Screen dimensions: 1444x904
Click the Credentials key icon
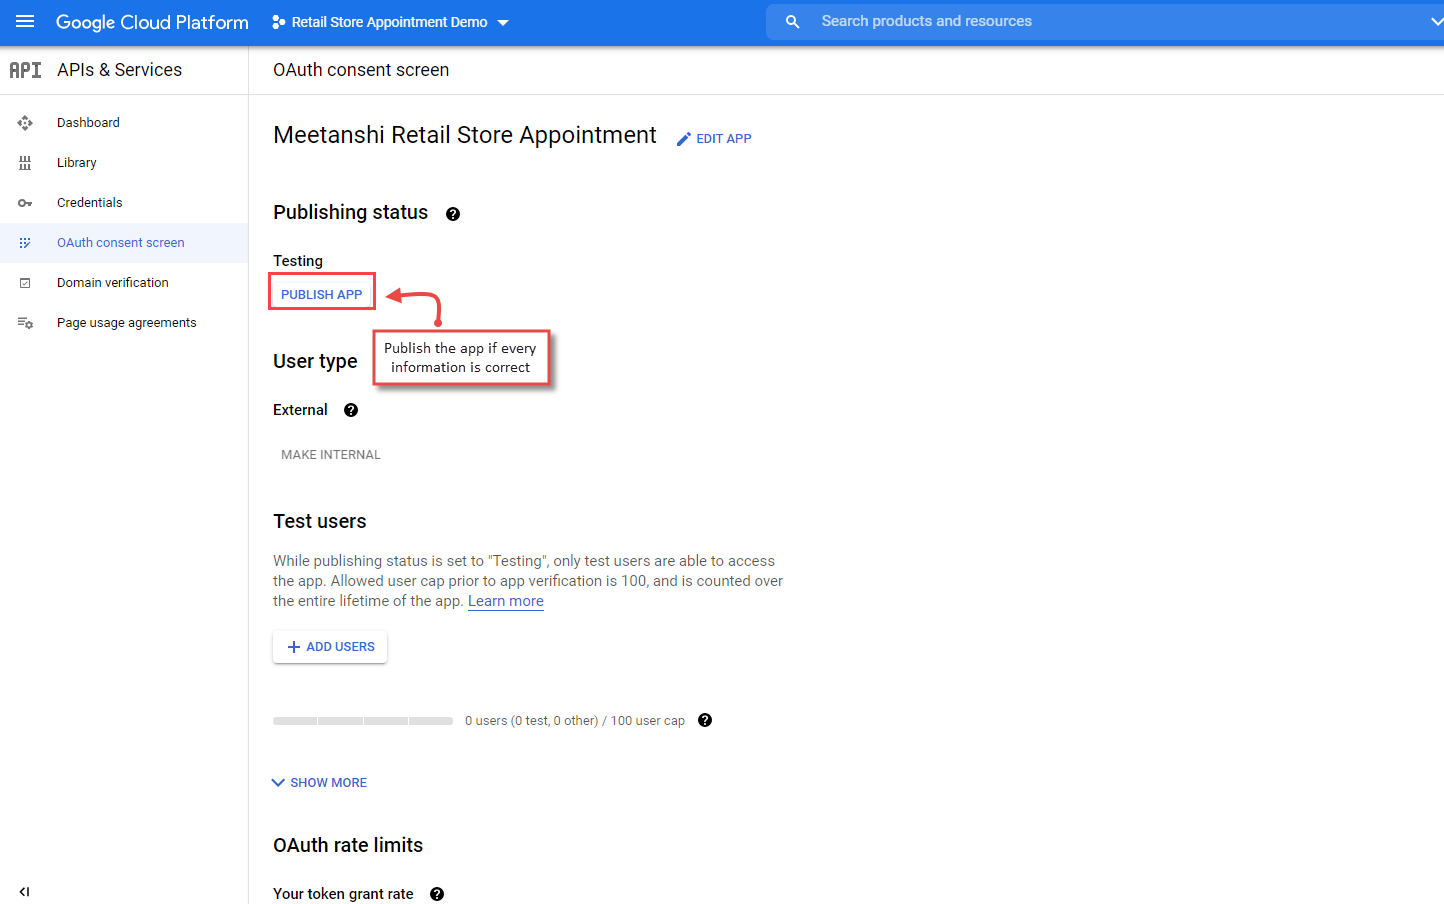(25, 203)
